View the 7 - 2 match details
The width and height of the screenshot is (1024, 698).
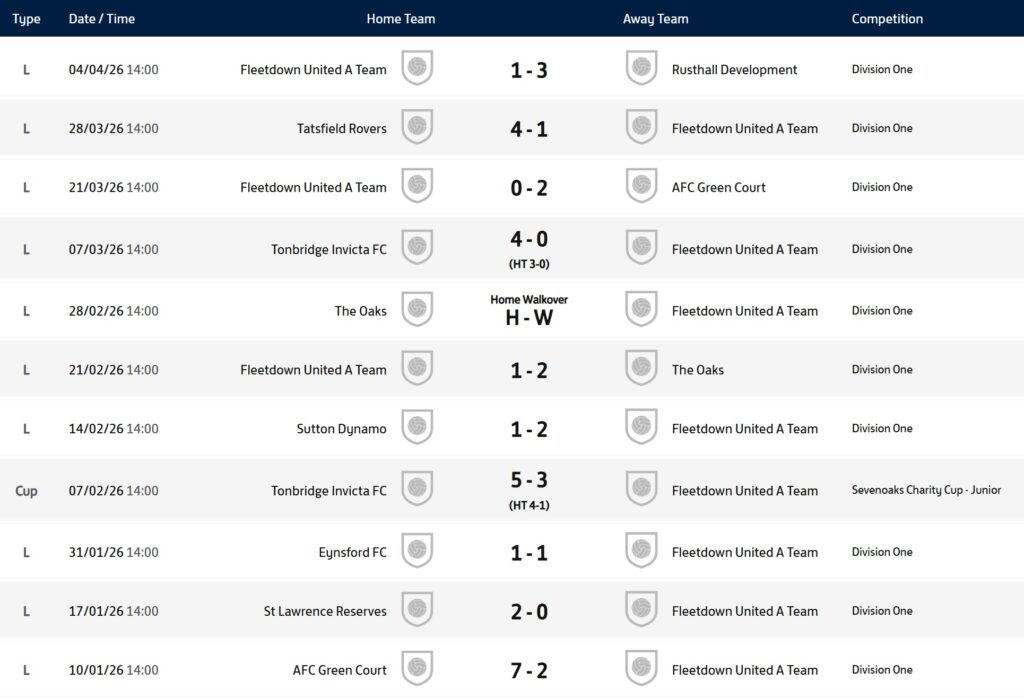(529, 670)
